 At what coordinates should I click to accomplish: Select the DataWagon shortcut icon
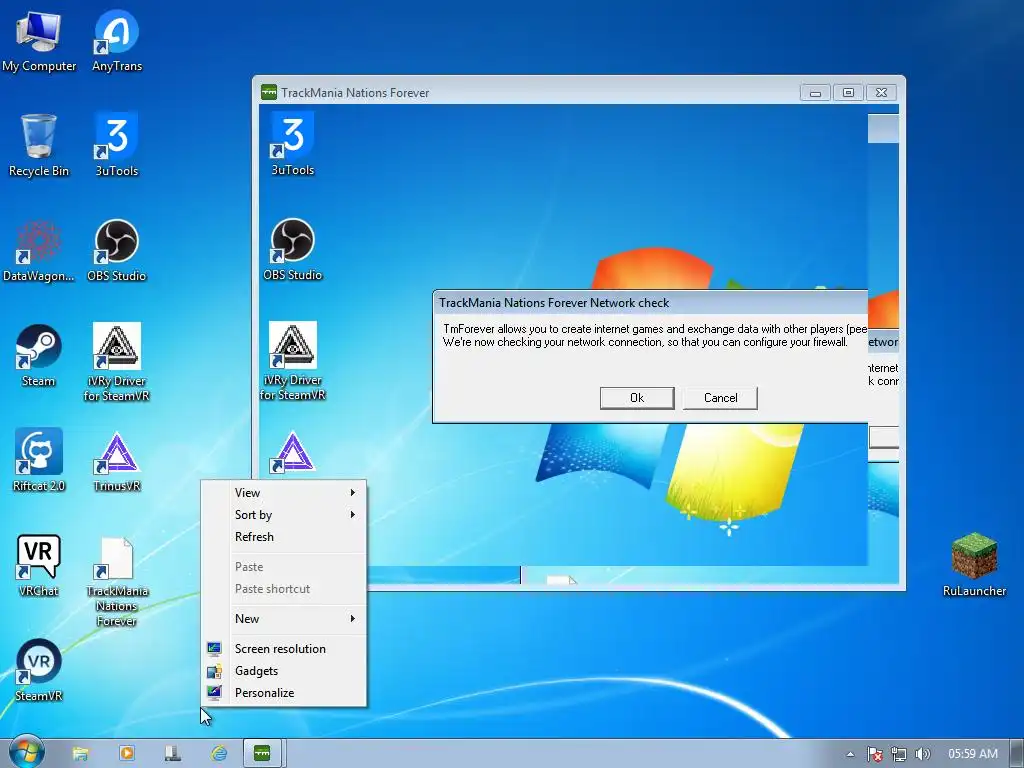coord(39,251)
